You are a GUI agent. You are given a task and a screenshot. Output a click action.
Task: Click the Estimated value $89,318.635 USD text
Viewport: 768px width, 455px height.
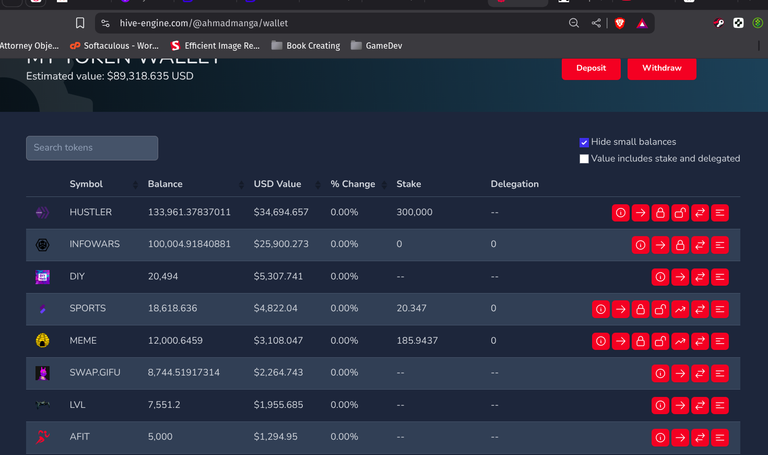point(110,76)
